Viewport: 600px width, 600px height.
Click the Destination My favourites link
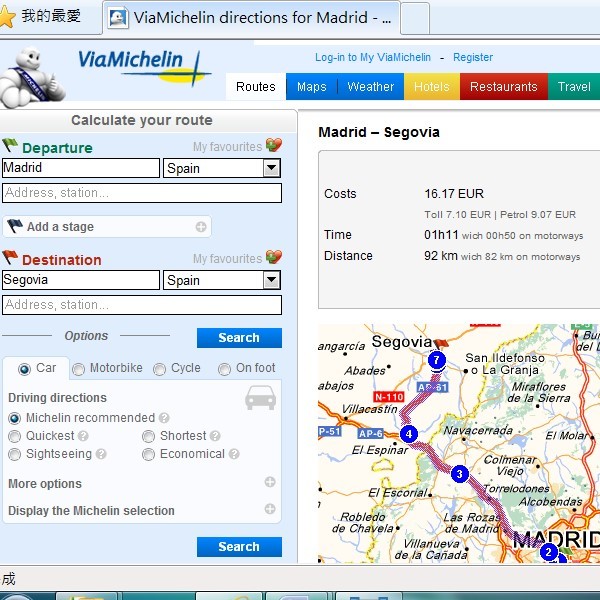[x=227, y=259]
